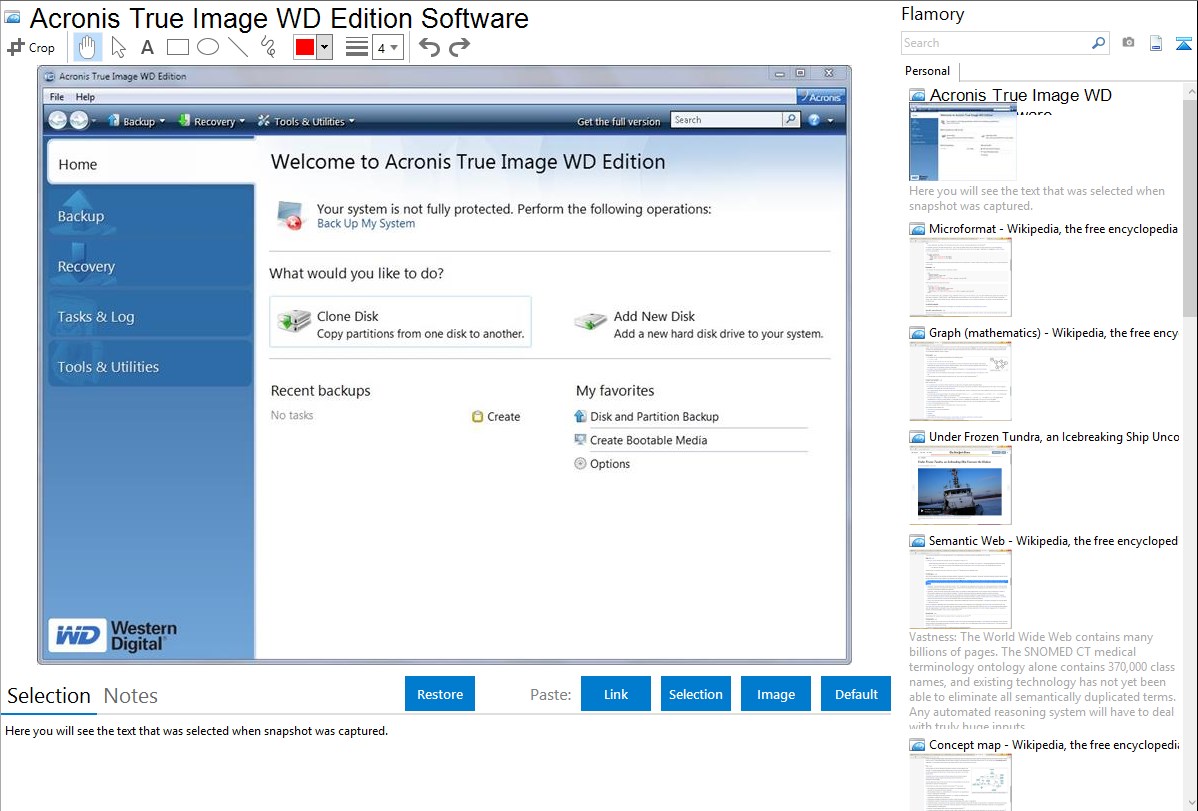Screen dimensions: 1198x811
Task: Click the Western Digital logo
Action: [112, 635]
